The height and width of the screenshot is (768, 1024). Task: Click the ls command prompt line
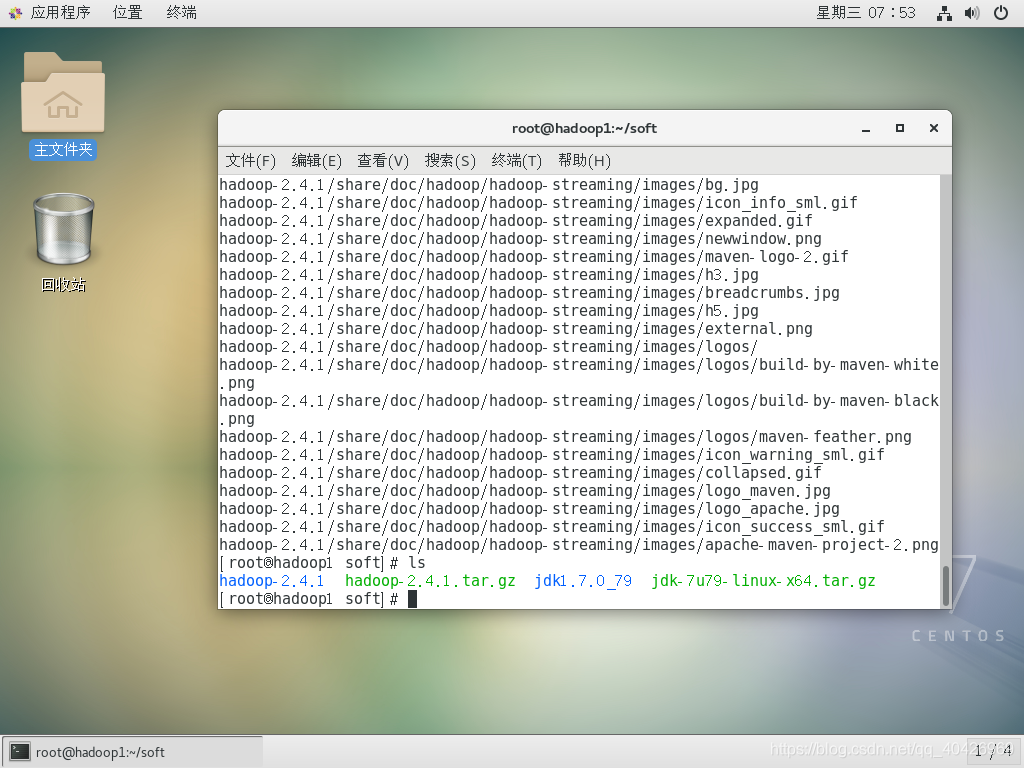click(323, 562)
